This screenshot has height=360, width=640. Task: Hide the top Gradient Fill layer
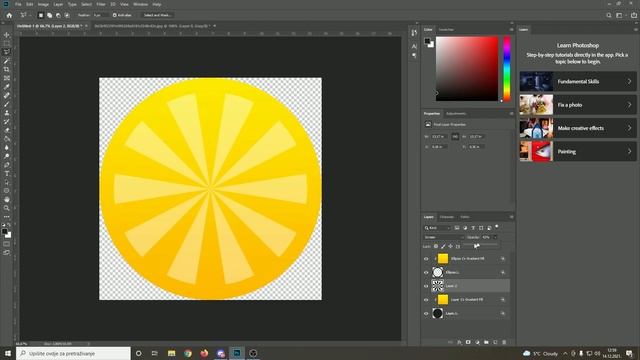(426, 259)
